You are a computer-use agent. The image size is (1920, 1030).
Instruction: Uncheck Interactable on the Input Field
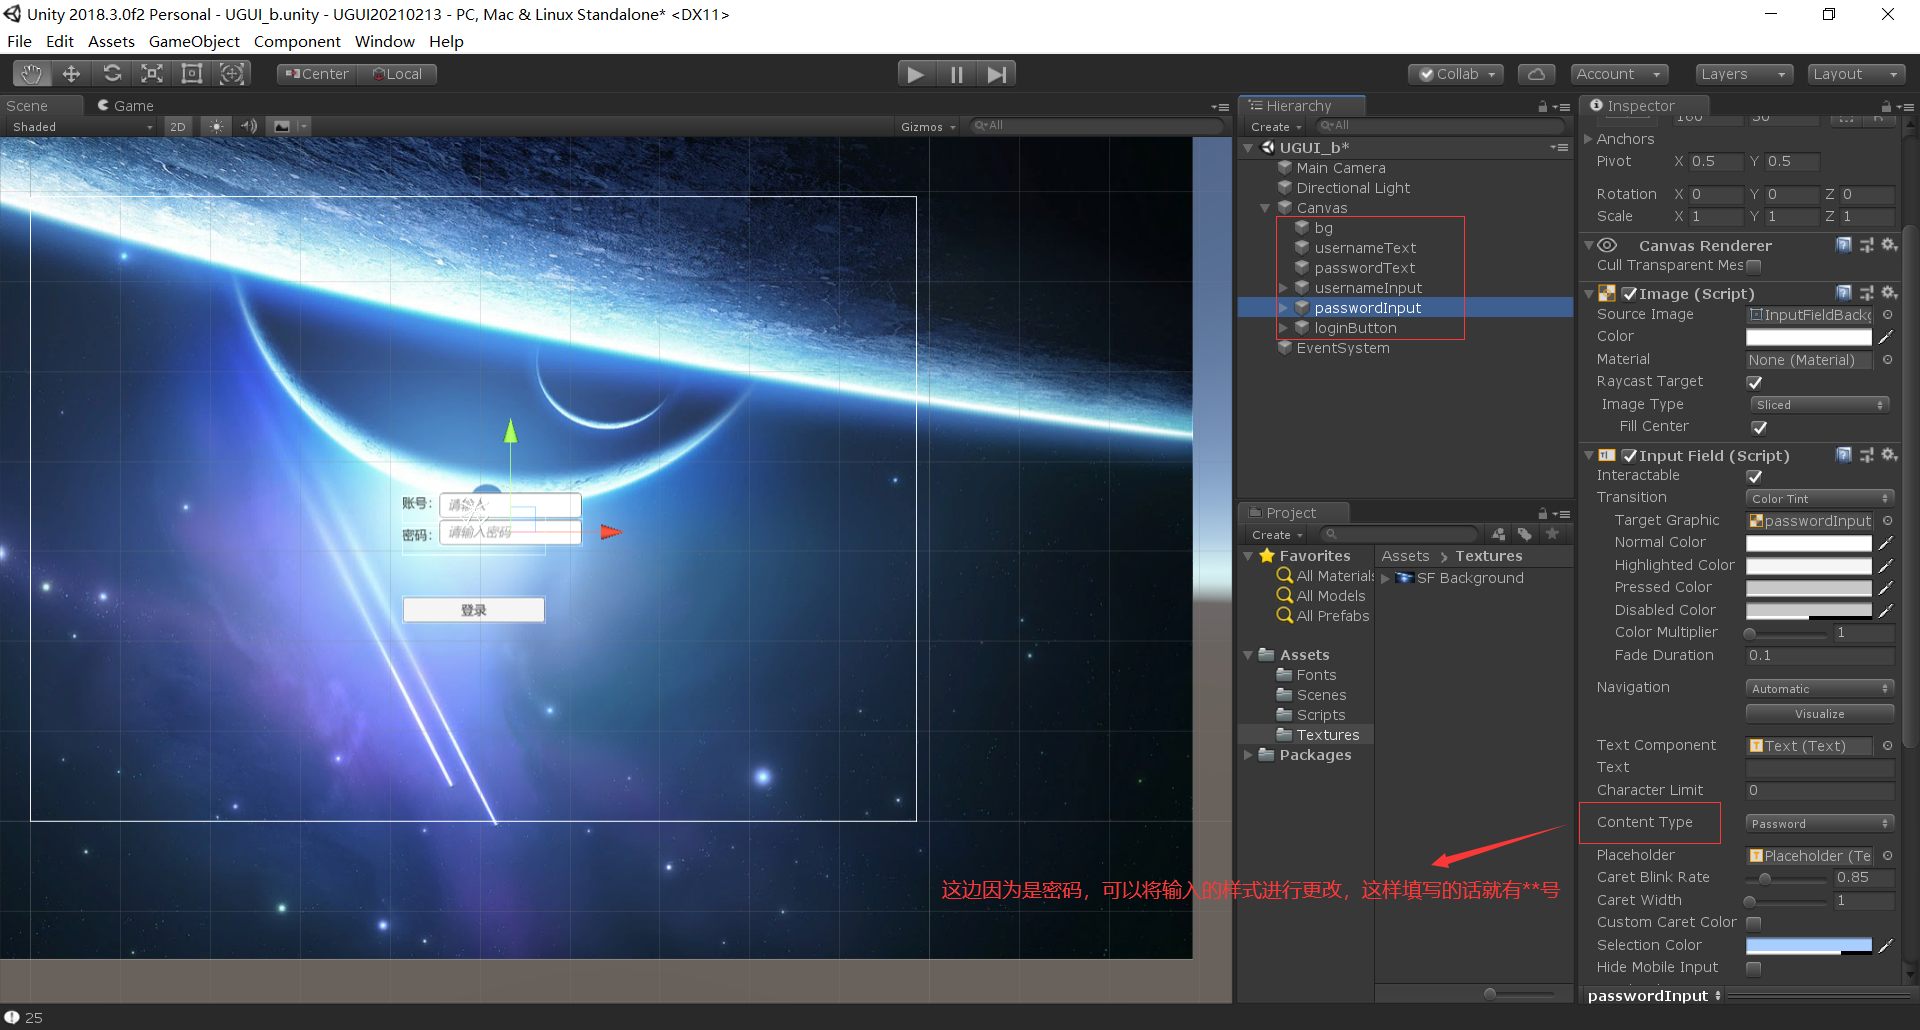pyautogui.click(x=1755, y=476)
